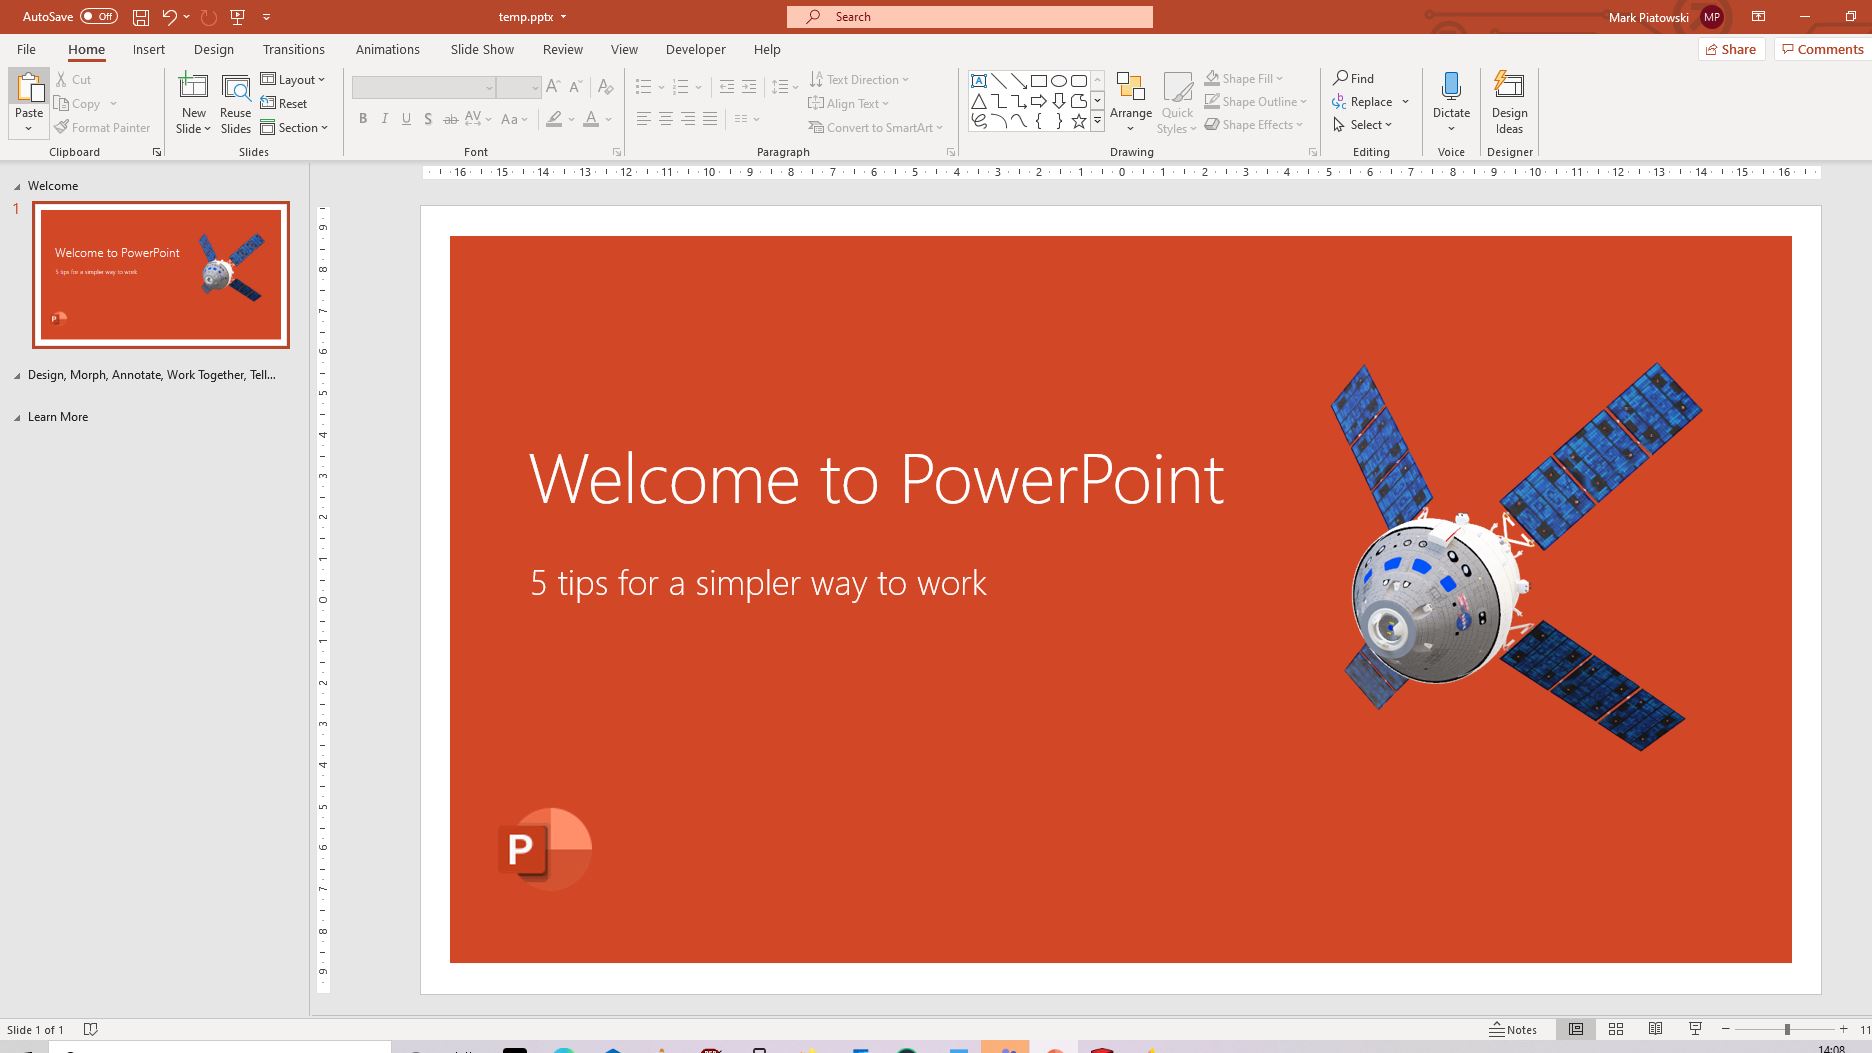
Task: Select the Text Box shape tool
Action: (x=979, y=81)
